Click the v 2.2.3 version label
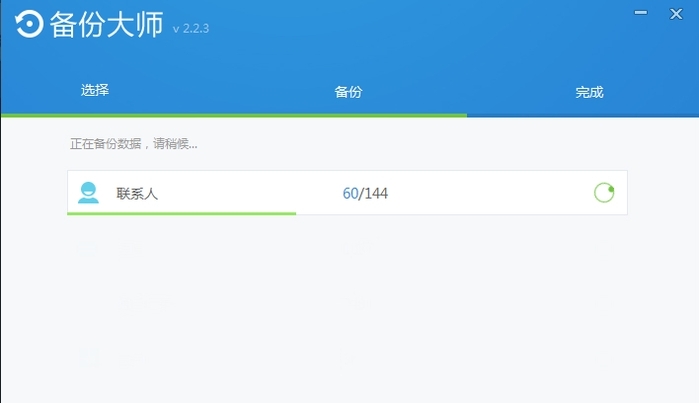Image resolution: width=699 pixels, height=403 pixels. [190, 29]
